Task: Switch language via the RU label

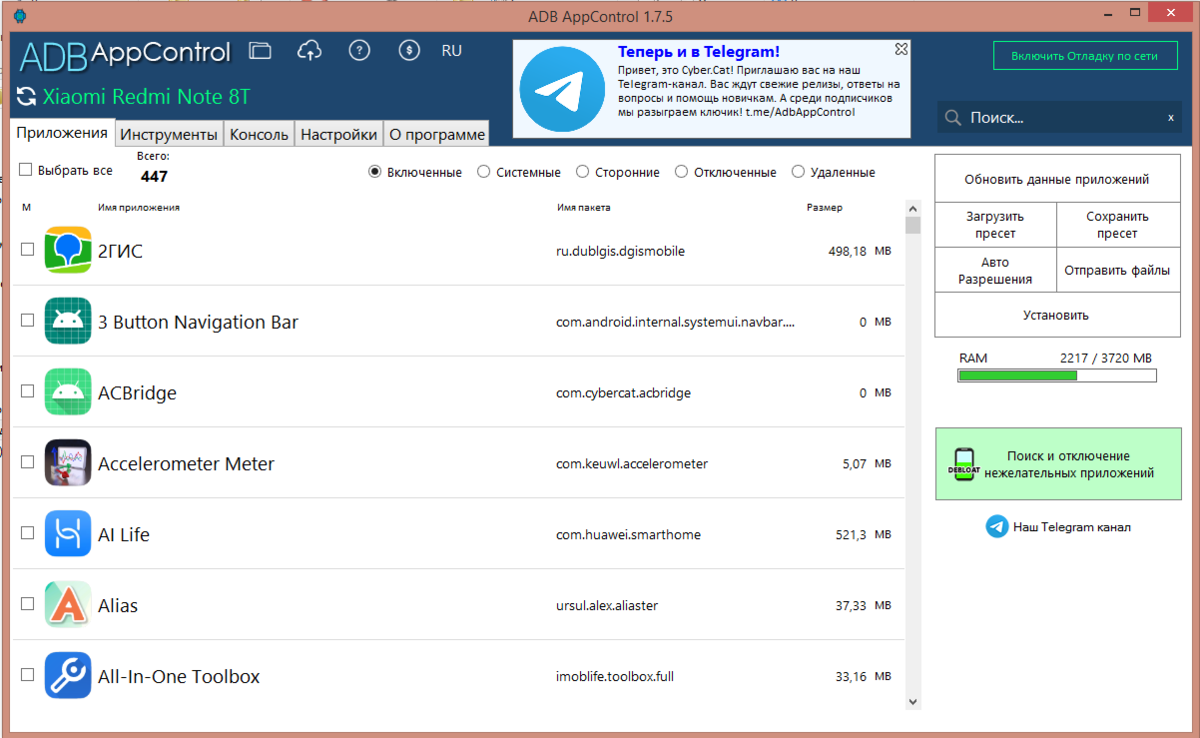Action: [452, 51]
